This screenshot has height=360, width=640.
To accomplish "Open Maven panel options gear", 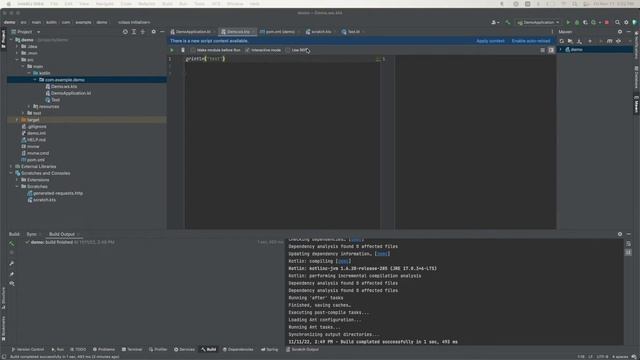I will click(620, 32).
